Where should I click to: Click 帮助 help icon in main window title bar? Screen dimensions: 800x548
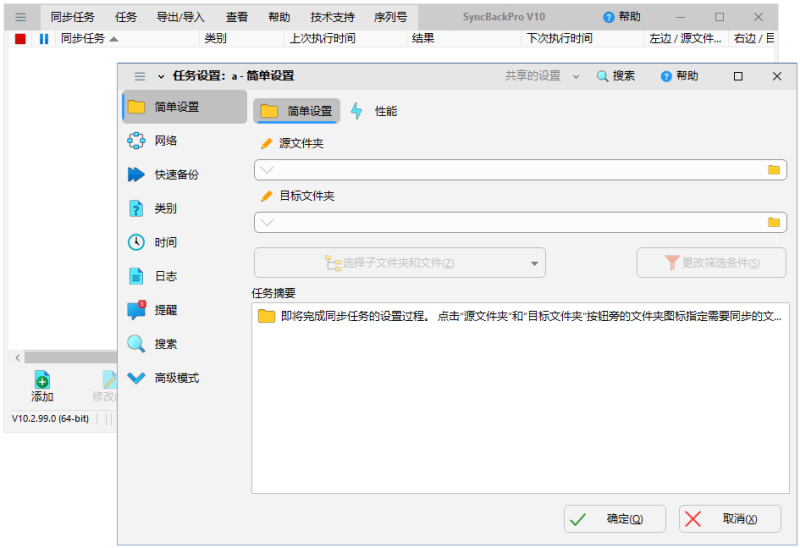(622, 17)
